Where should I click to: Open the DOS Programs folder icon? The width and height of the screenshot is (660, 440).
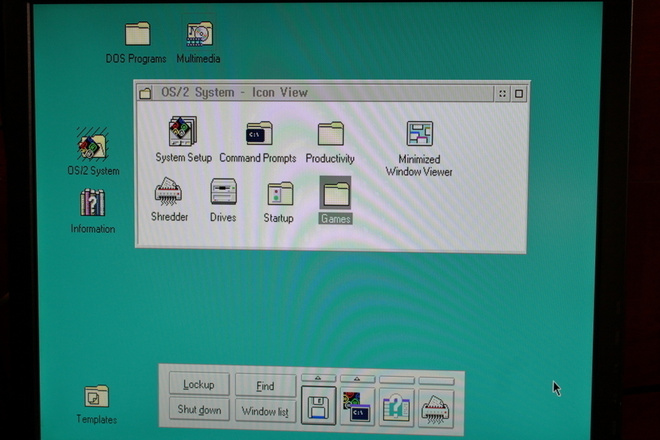point(137,34)
